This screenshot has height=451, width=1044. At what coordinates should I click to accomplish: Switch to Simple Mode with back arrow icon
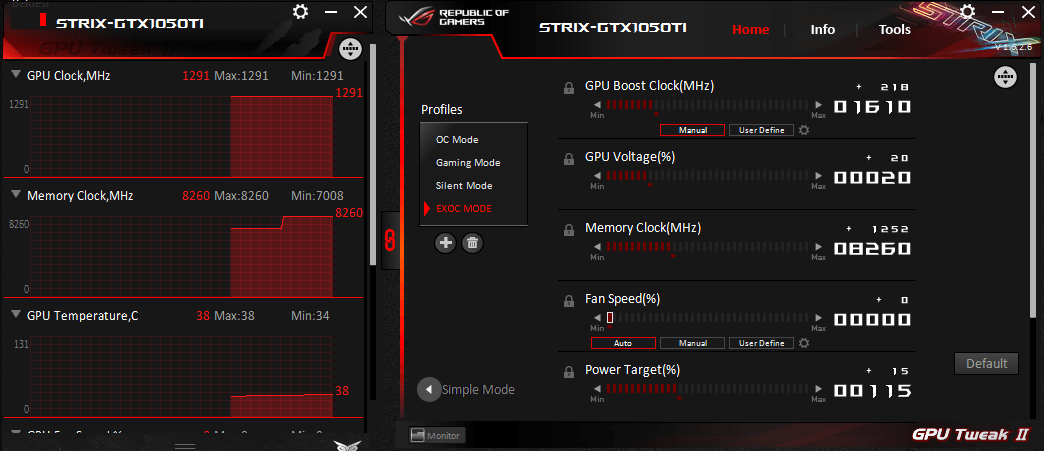(429, 389)
